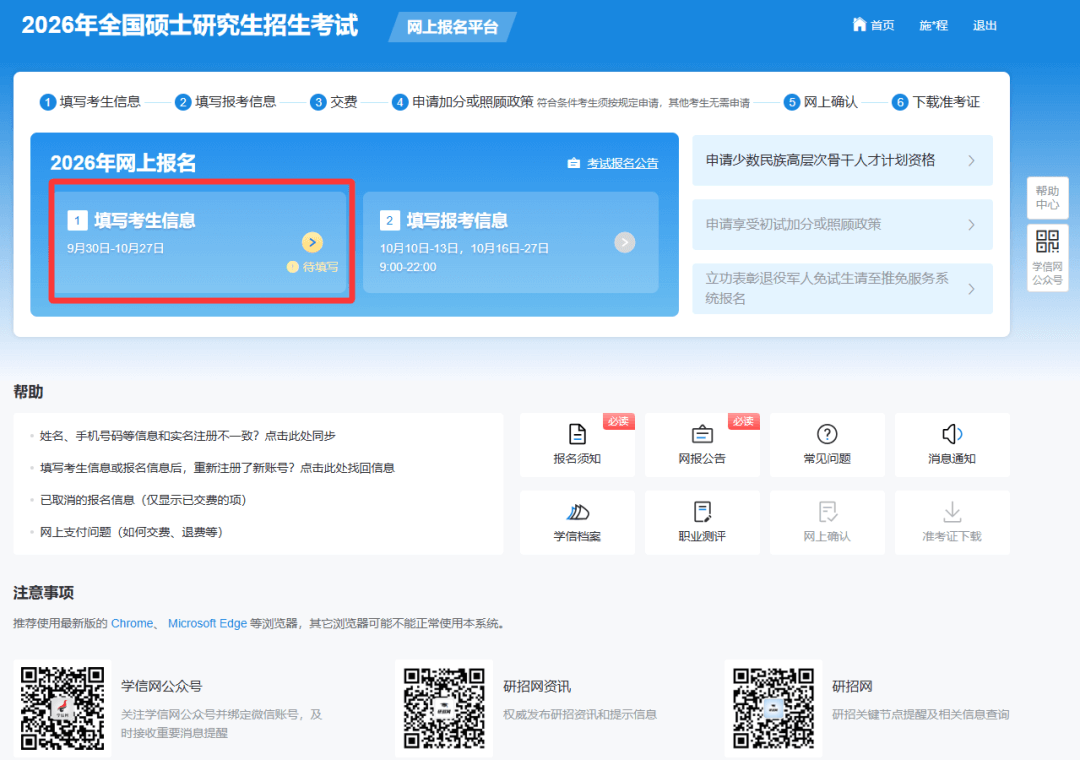Screen dimensions: 1080x760
Task: Click 退出 to log out
Action: 985,25
